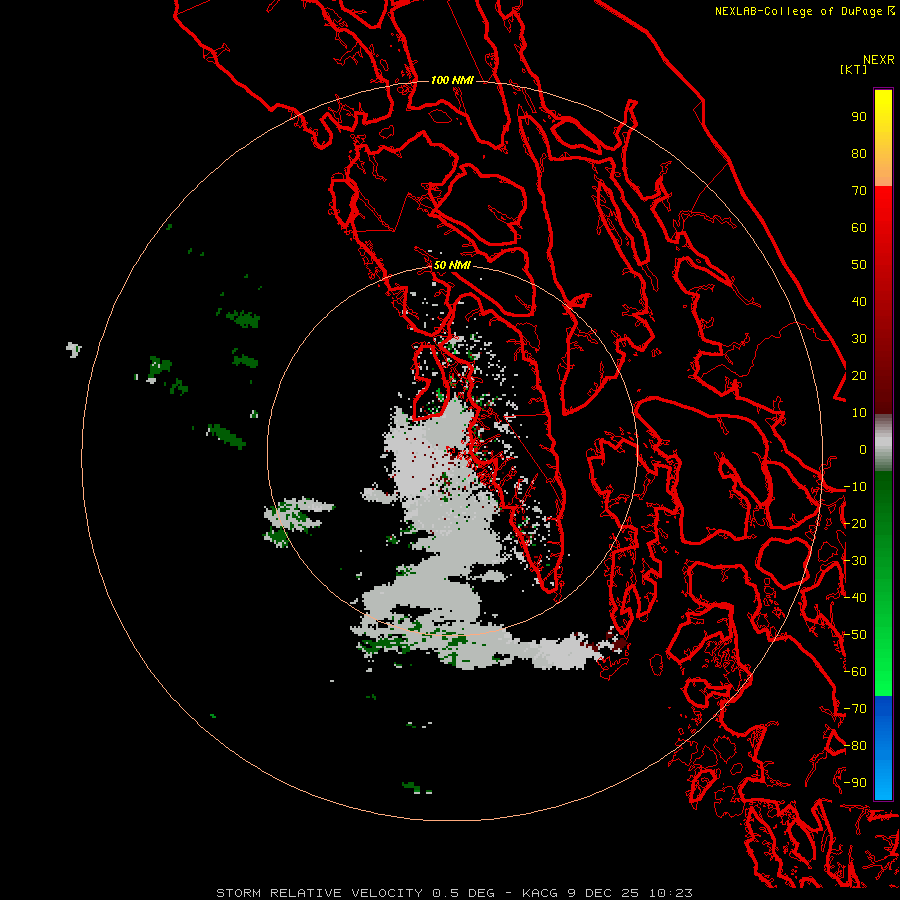Viewport: 900px width, 900px height.
Task: Click the -80 value on velocity scale
Action: pyautogui.click(x=855, y=746)
